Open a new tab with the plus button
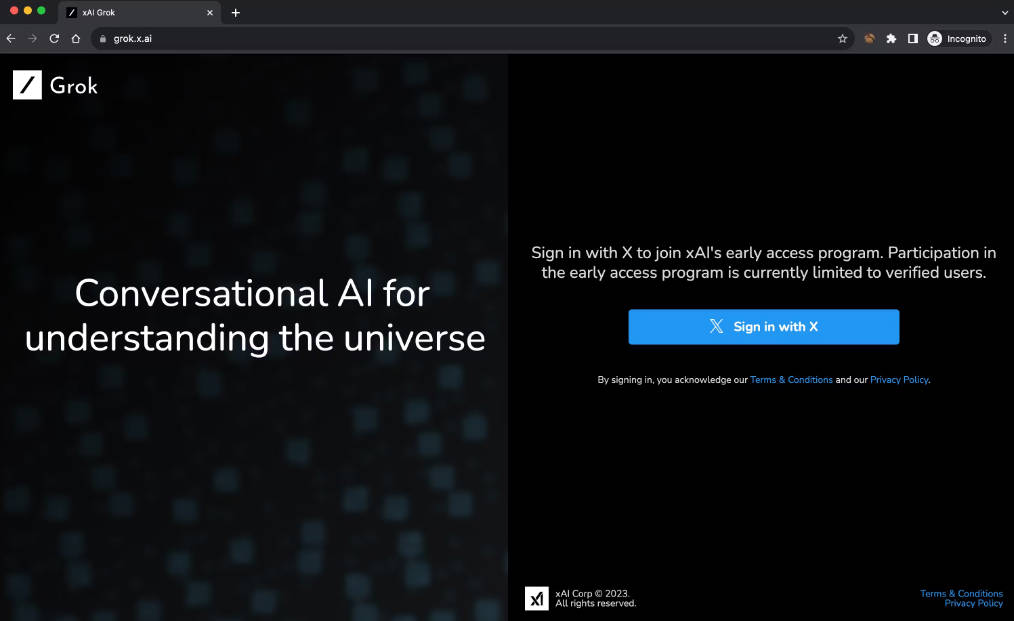 235,13
